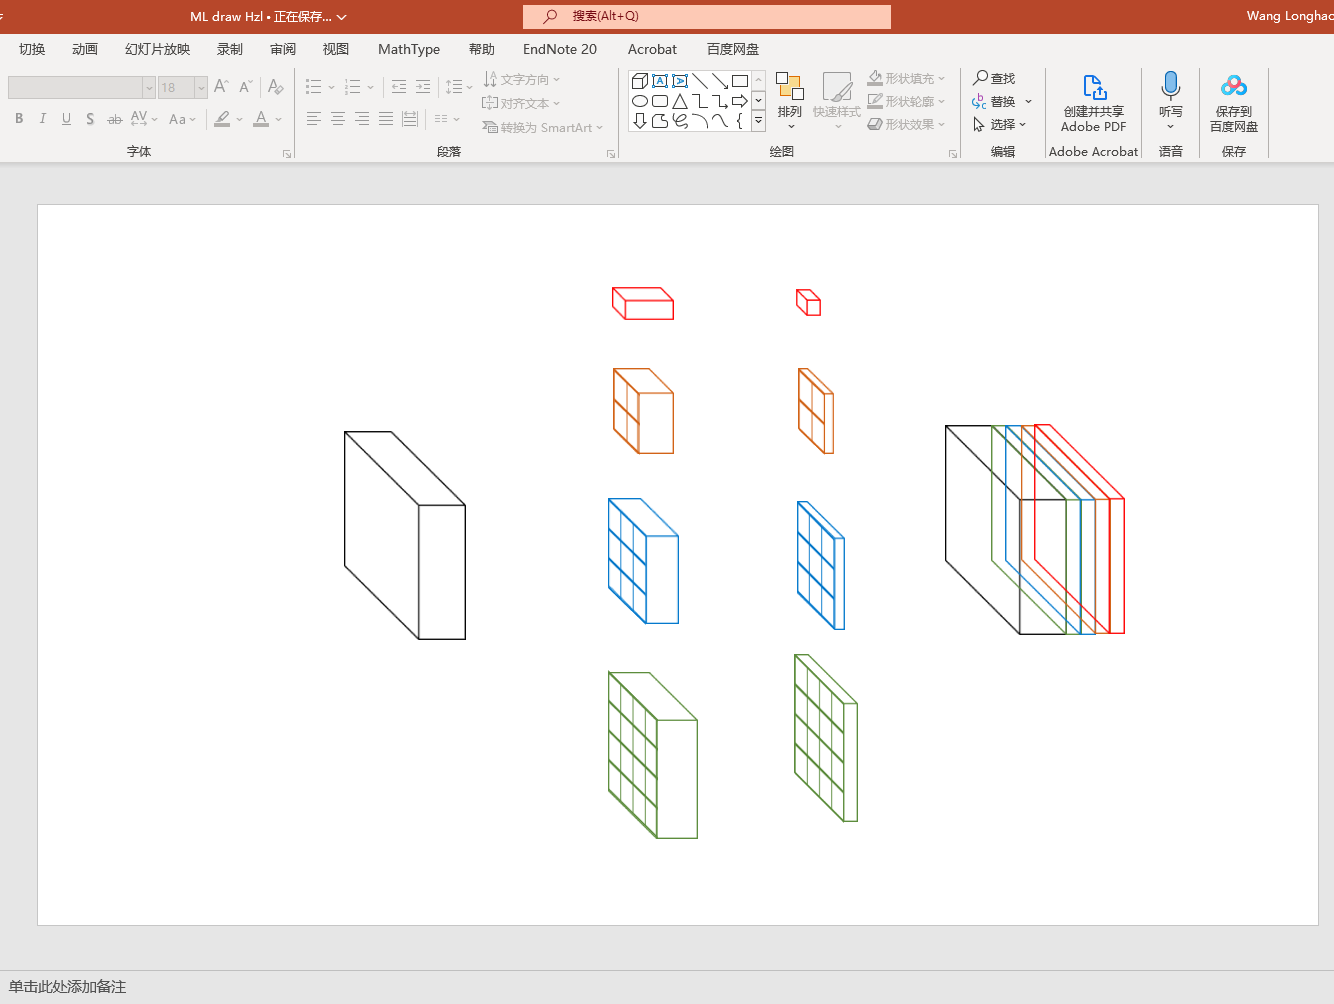1334x1004 pixels.
Task: Center-align paragraph text
Action: [338, 119]
